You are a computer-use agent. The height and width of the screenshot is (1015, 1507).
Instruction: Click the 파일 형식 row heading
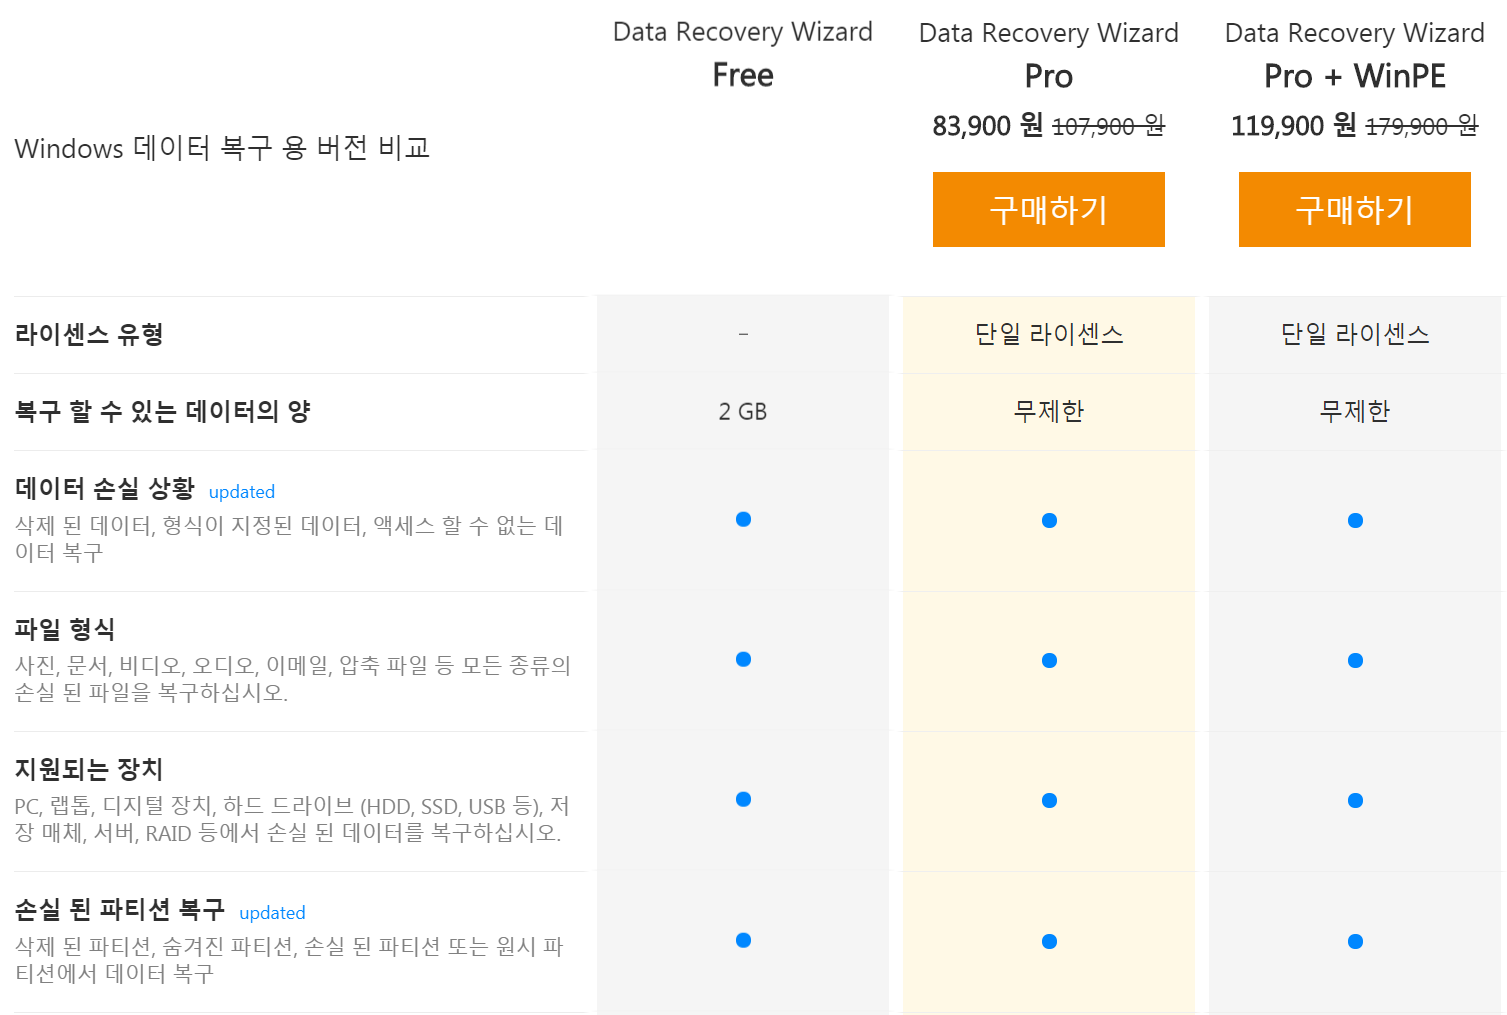tap(65, 629)
